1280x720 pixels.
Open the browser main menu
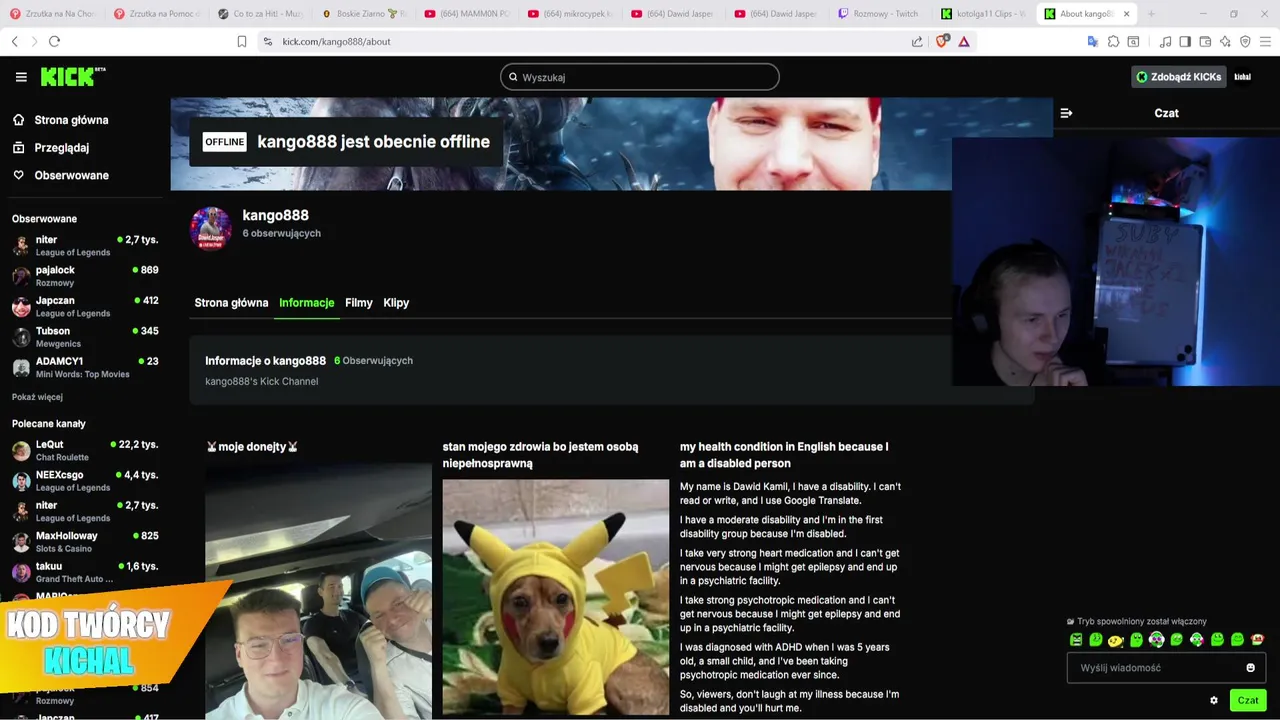coord(1266,41)
